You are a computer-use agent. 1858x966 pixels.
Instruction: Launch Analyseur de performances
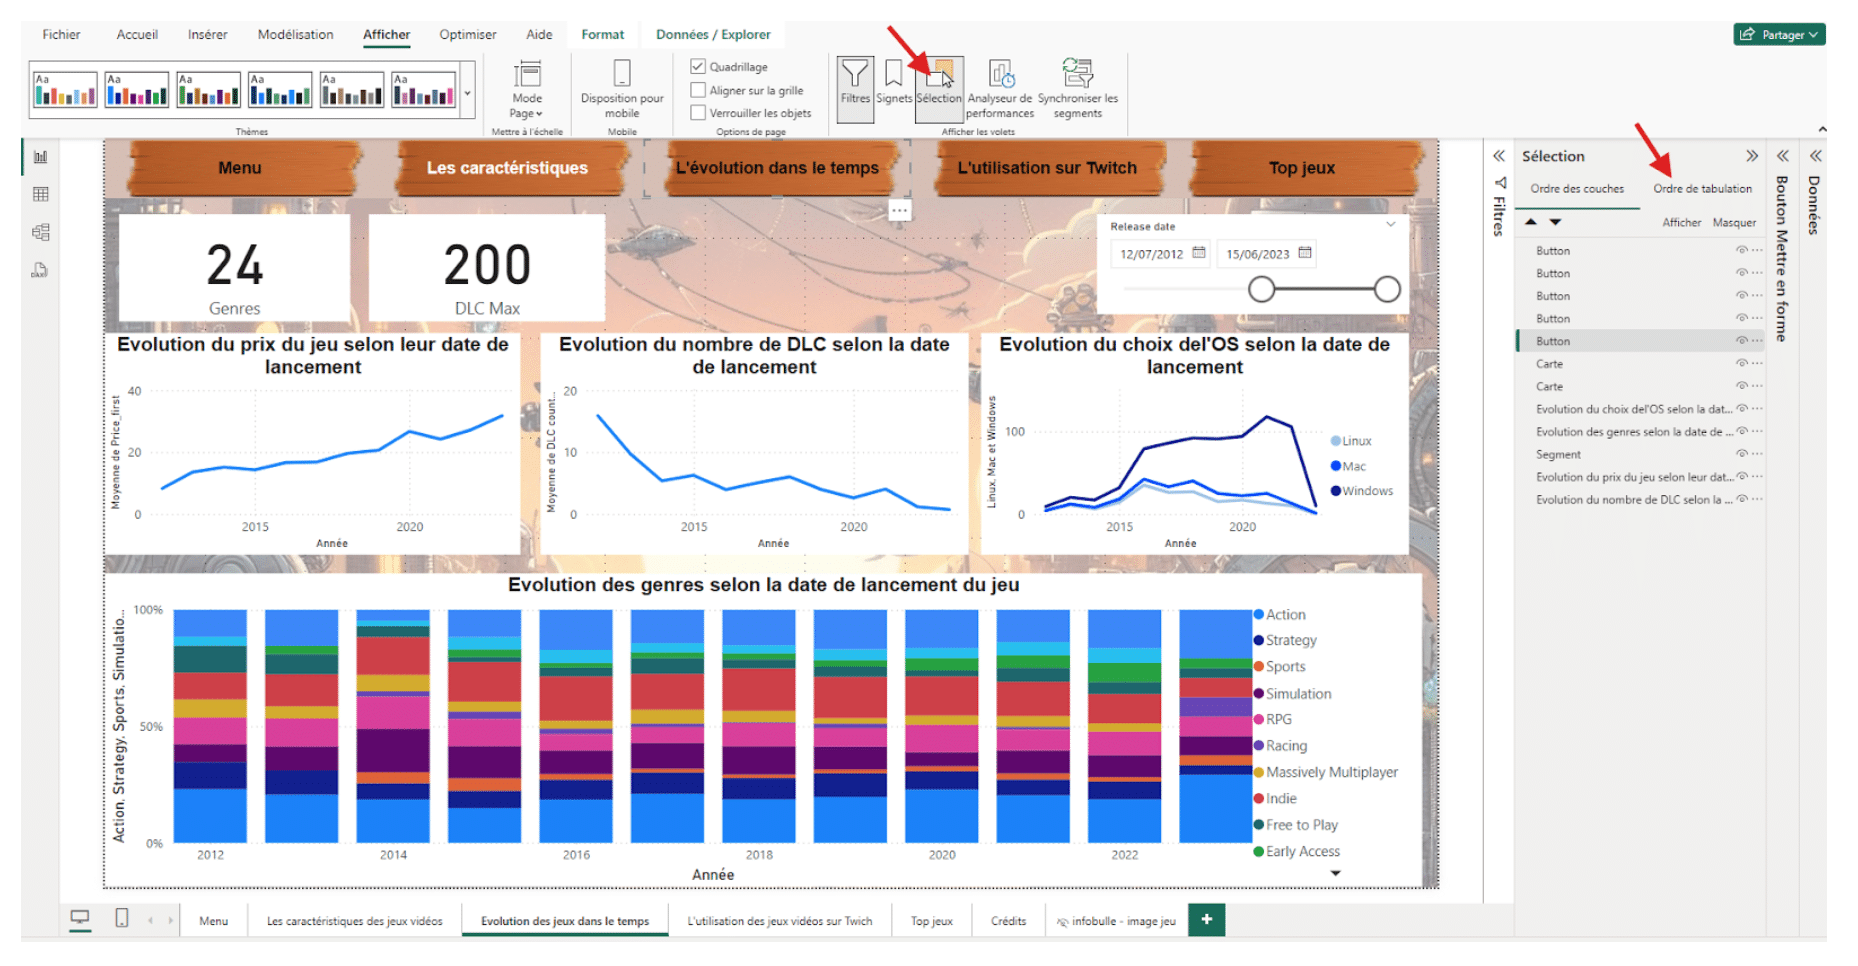tap(1000, 84)
